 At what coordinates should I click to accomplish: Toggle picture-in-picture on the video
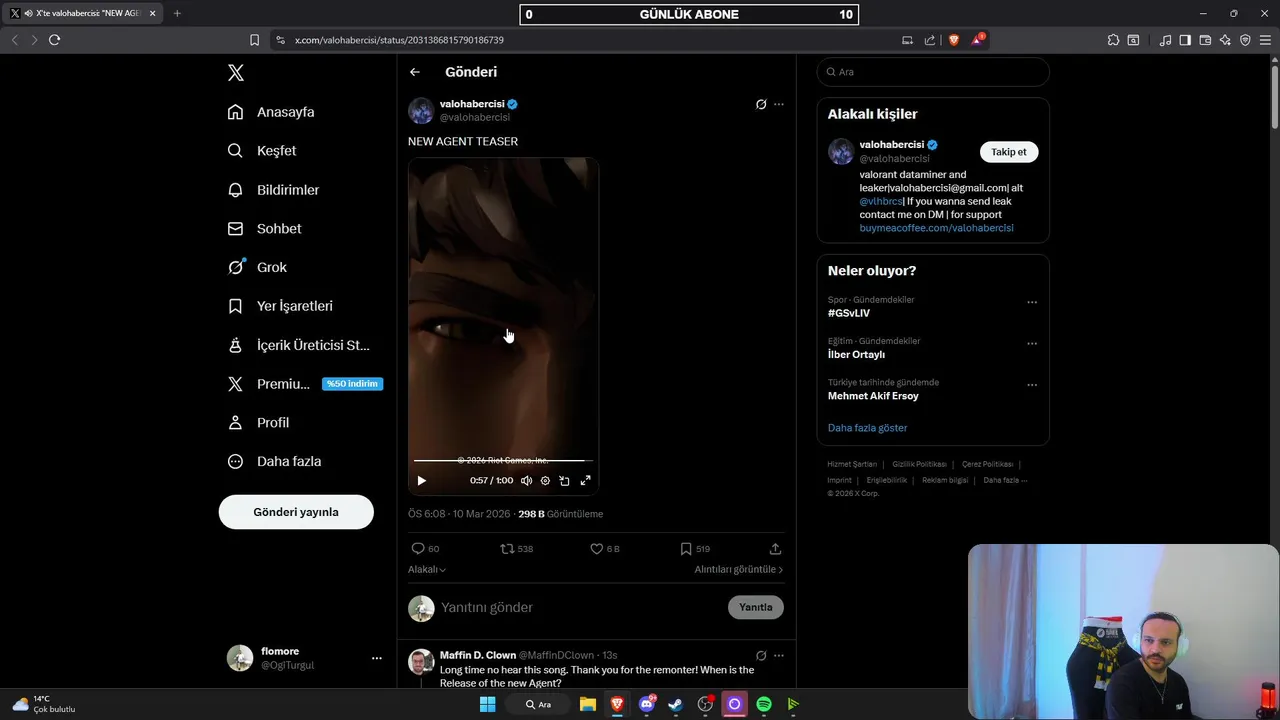tap(564, 481)
